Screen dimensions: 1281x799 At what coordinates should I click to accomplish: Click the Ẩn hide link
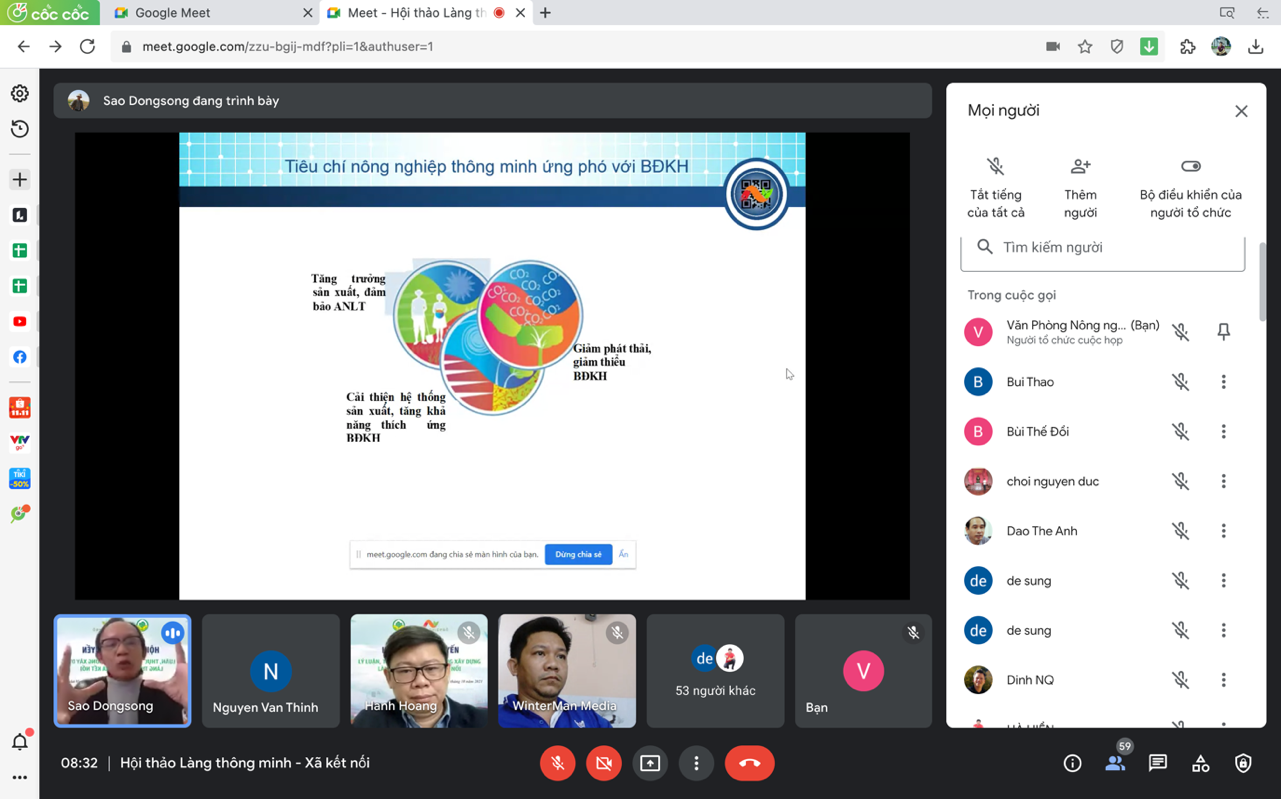coord(623,554)
